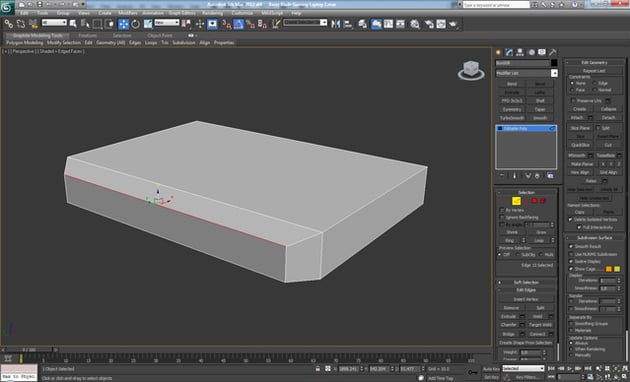Open the Rendering menu
The width and height of the screenshot is (630, 382).
pyautogui.click(x=213, y=13)
